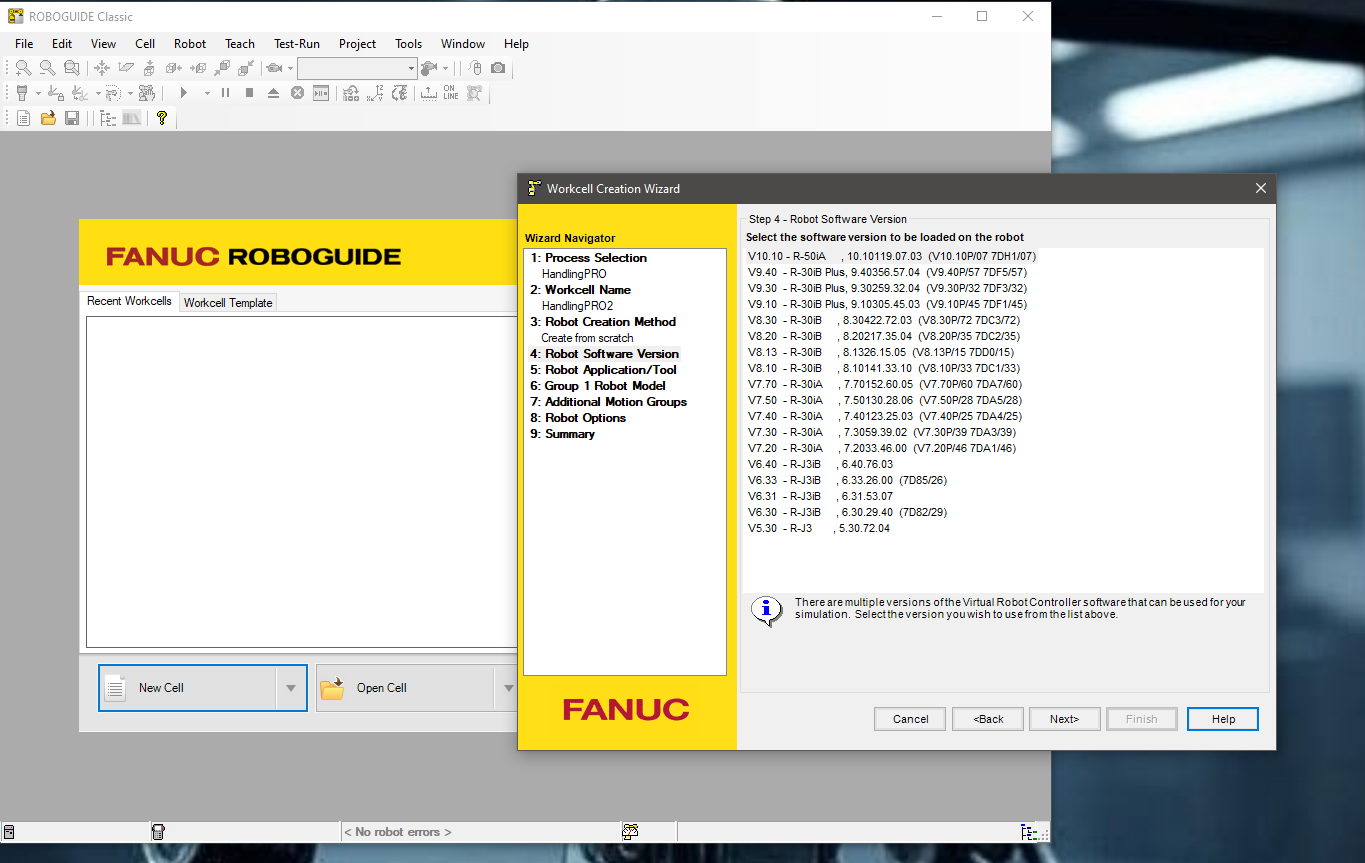Open the Robot menu
This screenshot has height=863, width=1365.
pyautogui.click(x=190, y=44)
